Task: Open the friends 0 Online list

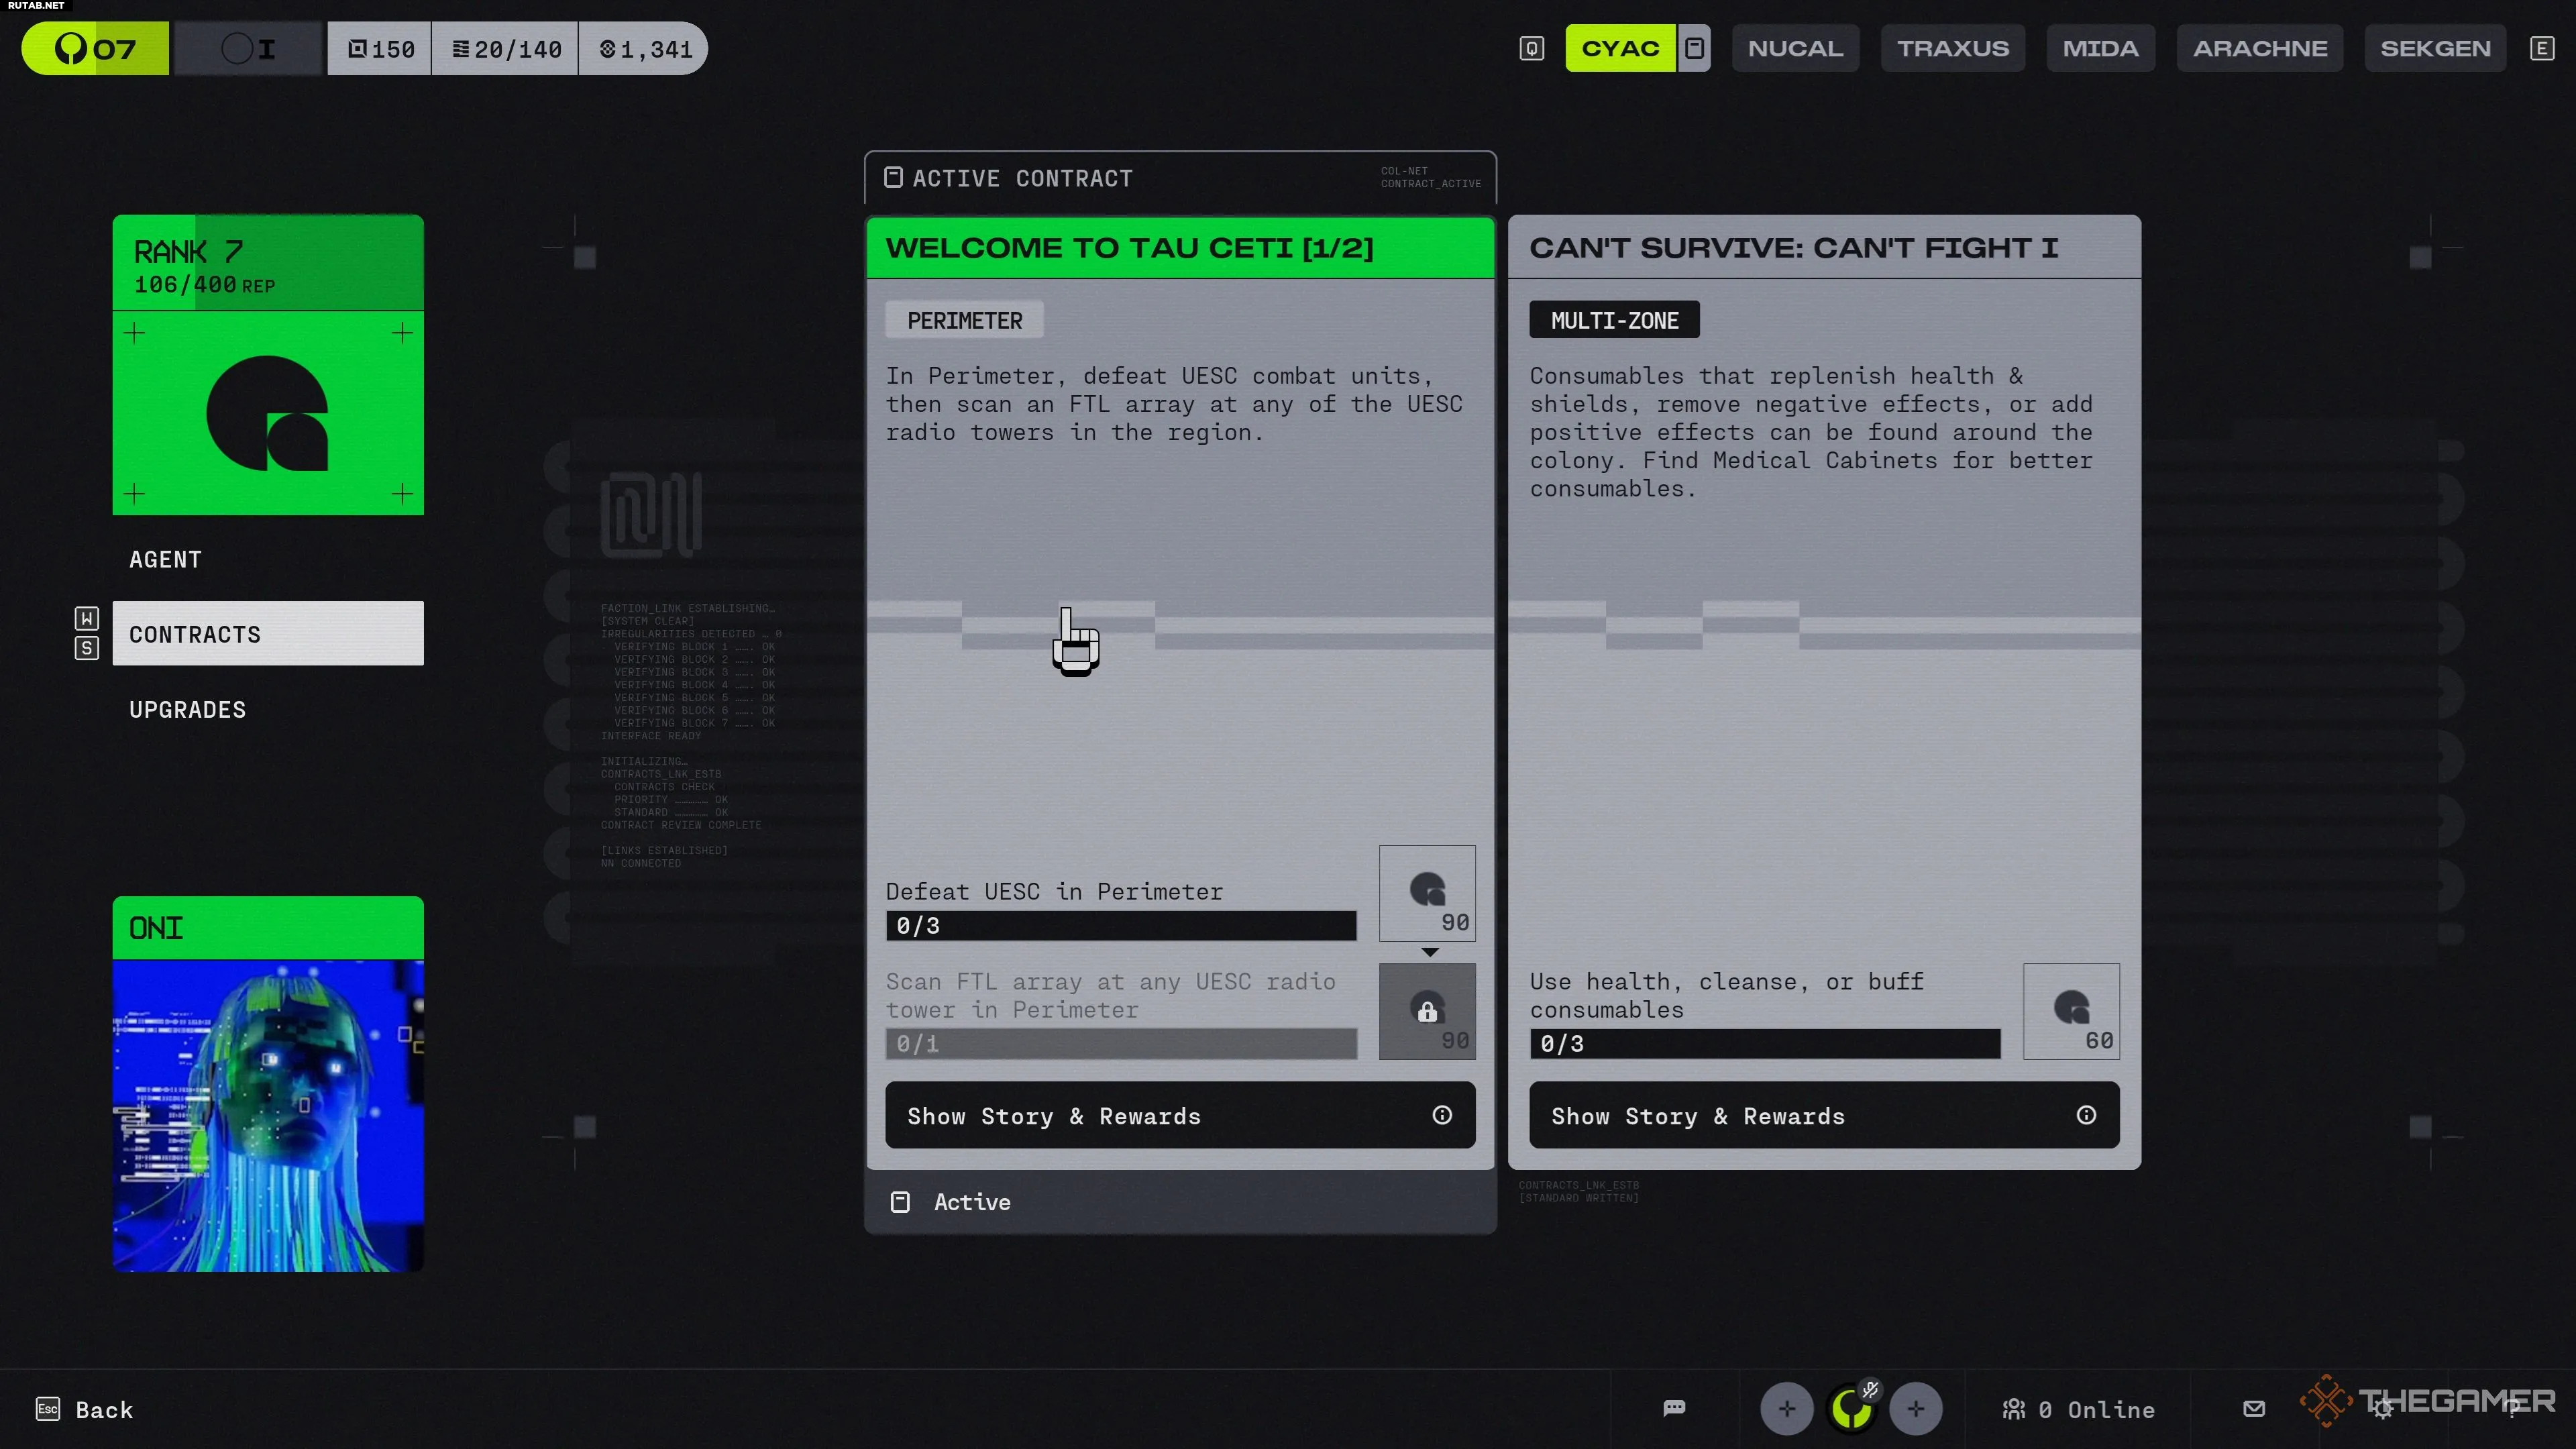Action: [2079, 1409]
